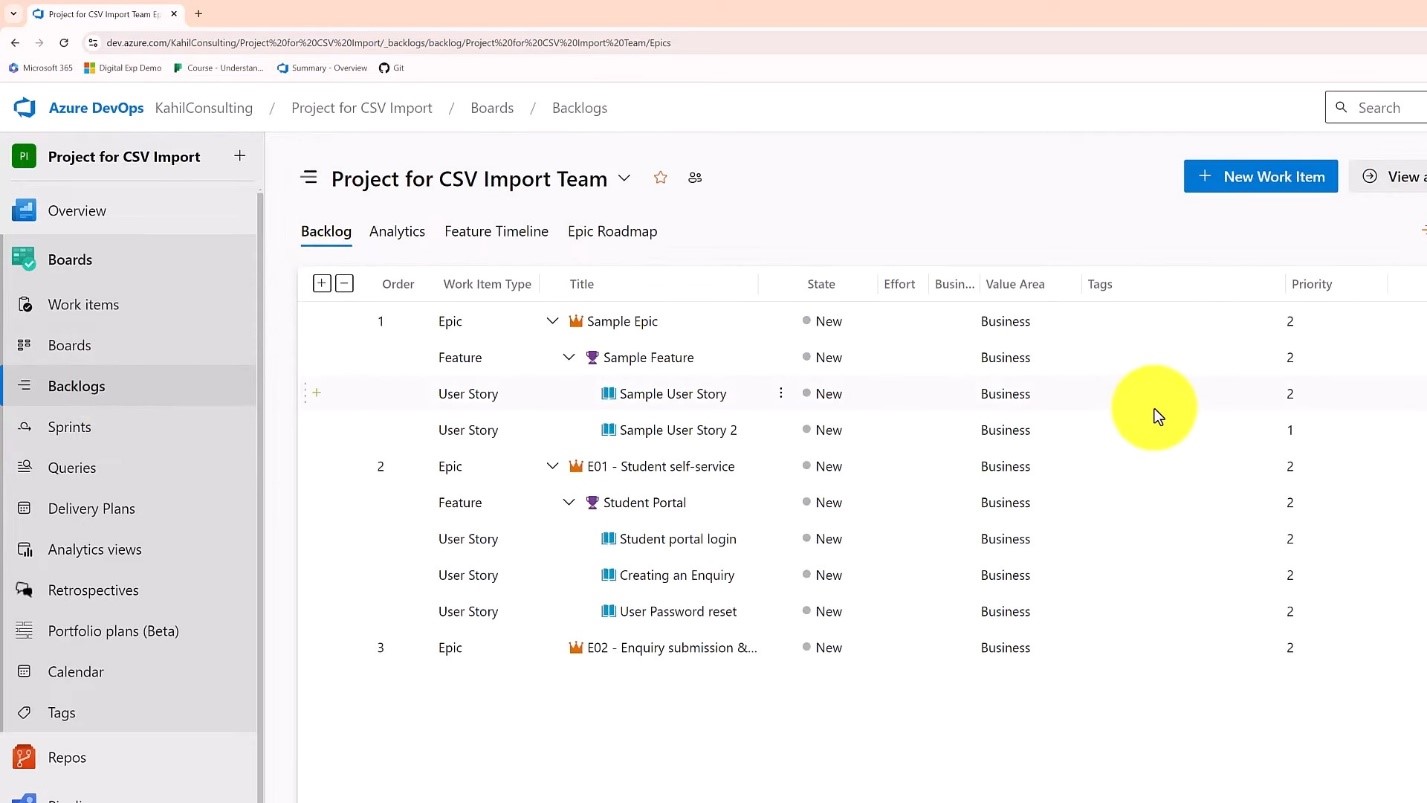
Task: Open Repos in the left sidebar
Action: pyautogui.click(x=67, y=757)
